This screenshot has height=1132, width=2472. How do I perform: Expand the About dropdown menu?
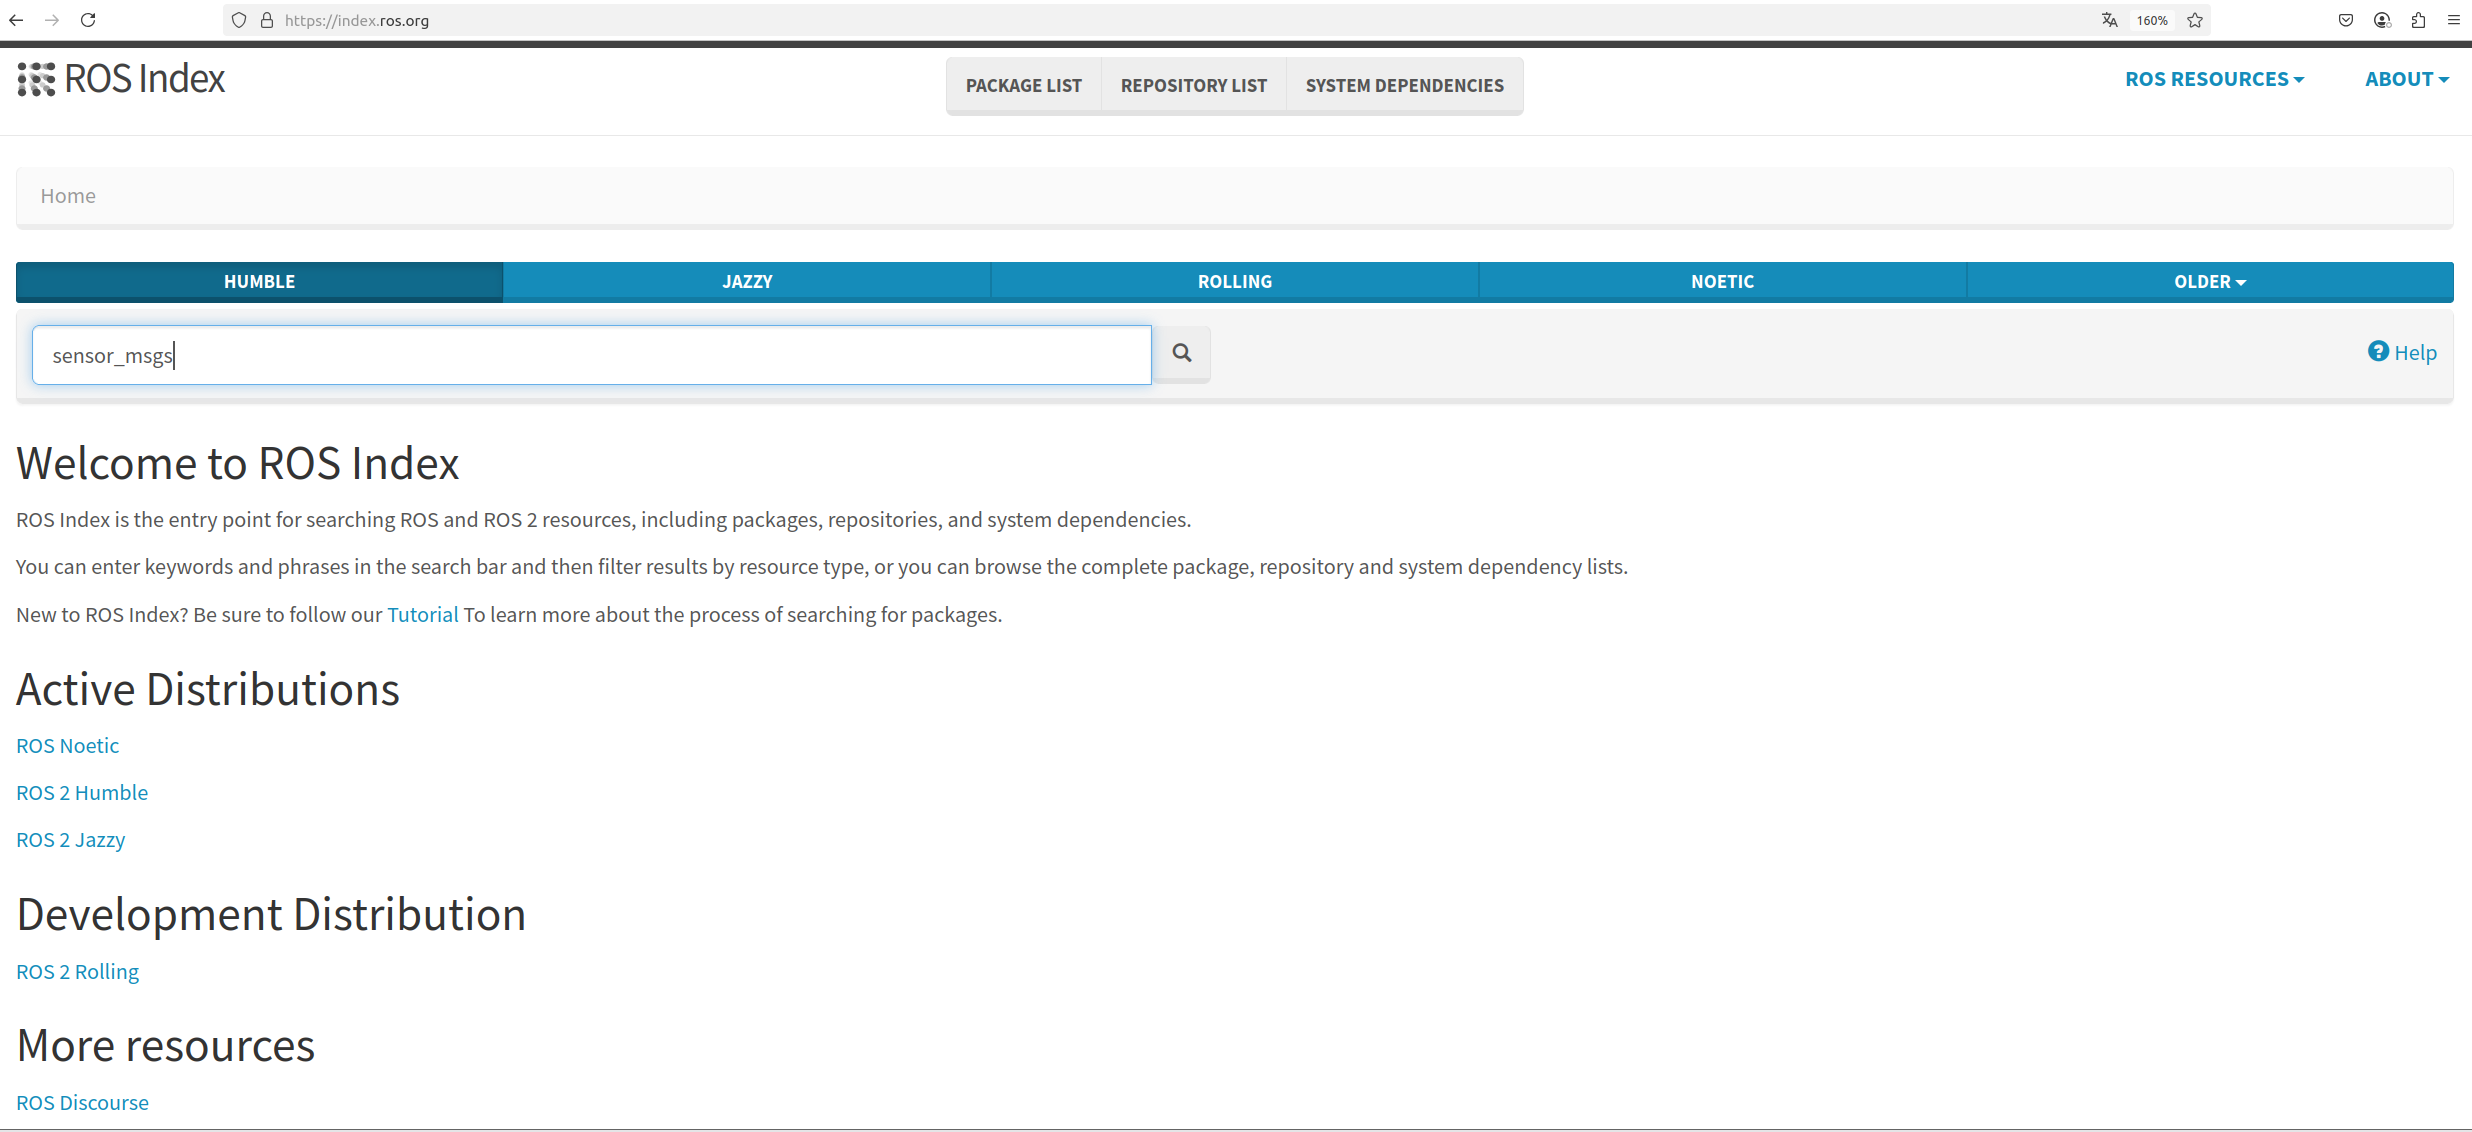pyautogui.click(x=2406, y=79)
